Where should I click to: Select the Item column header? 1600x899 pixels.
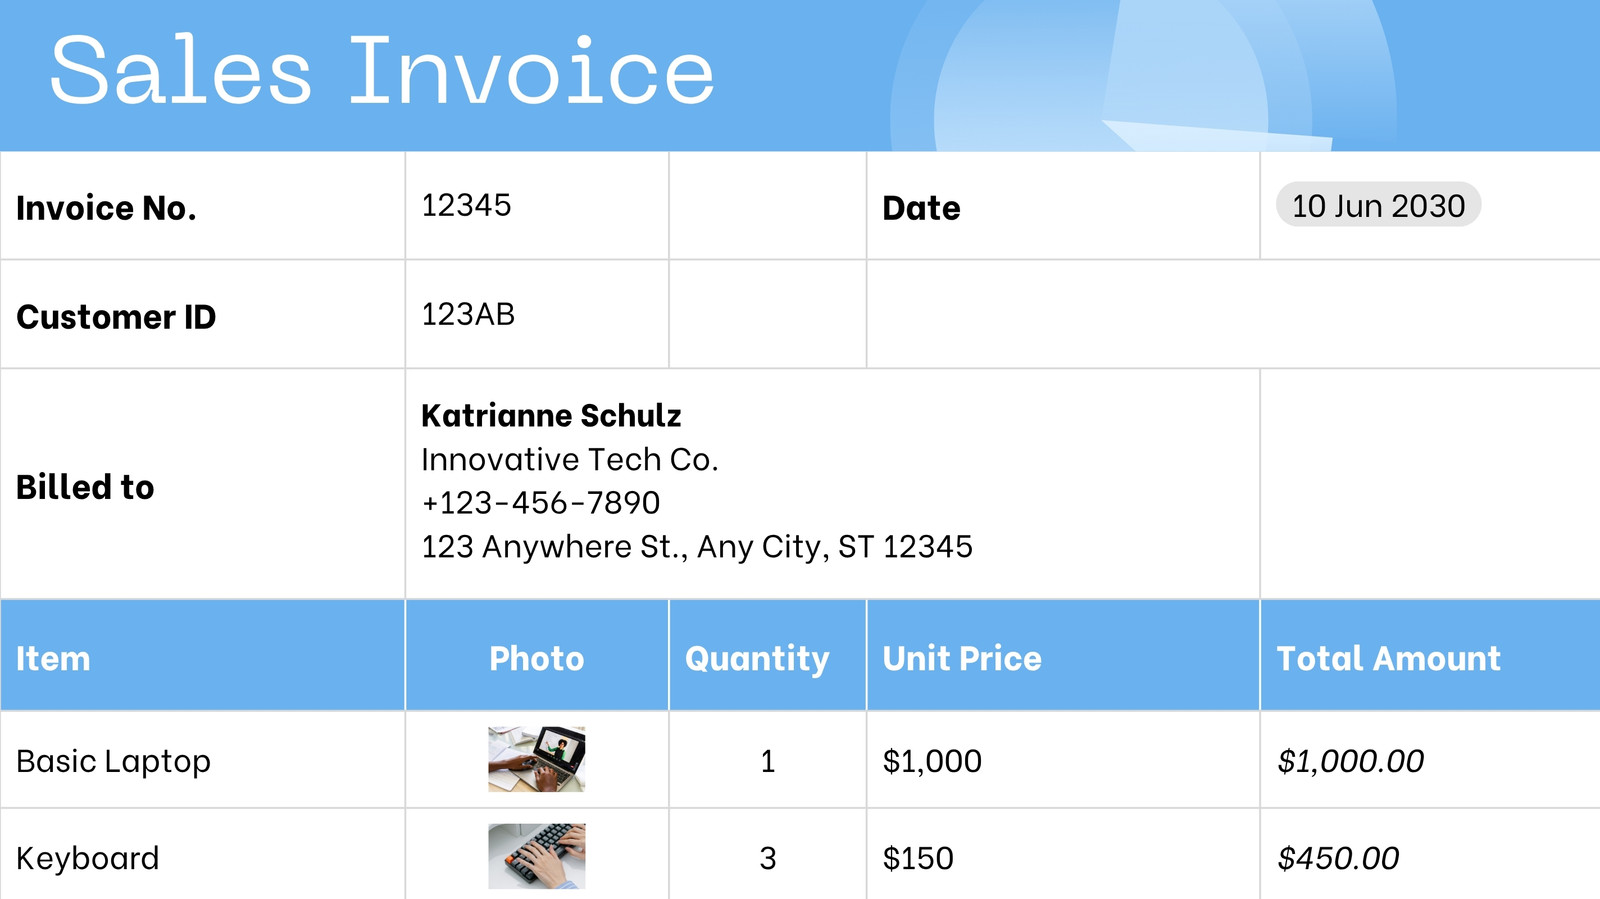pyautogui.click(x=203, y=656)
